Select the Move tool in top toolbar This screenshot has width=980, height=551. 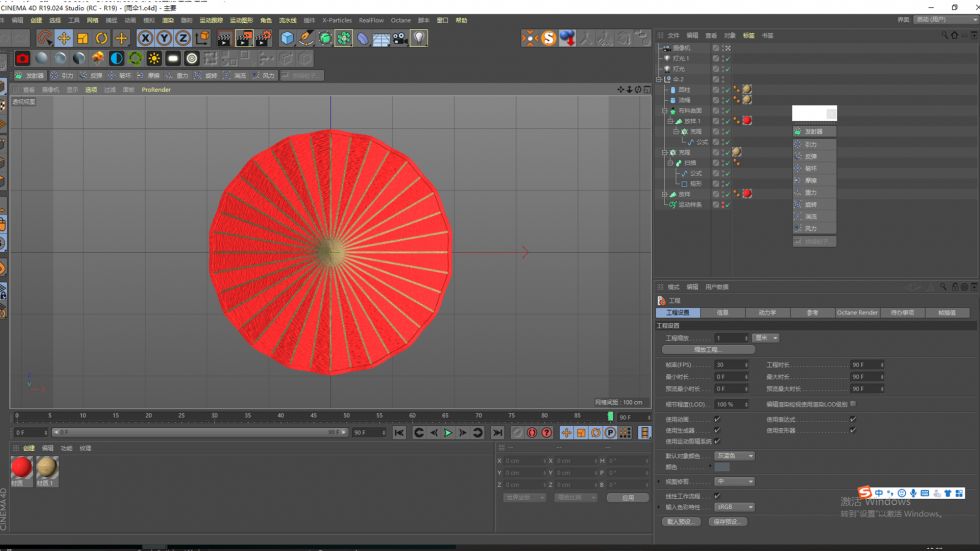pos(64,38)
